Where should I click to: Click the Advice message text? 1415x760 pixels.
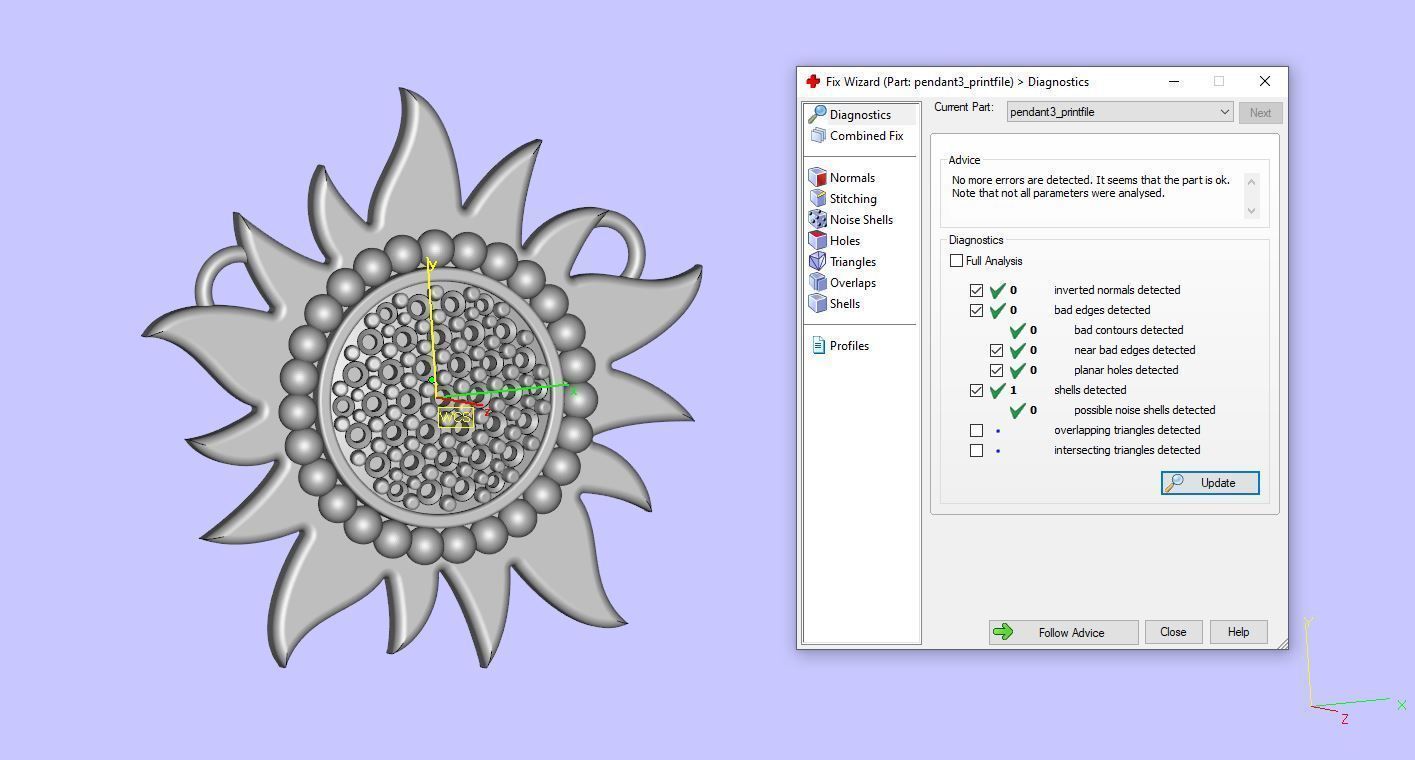tap(1090, 187)
